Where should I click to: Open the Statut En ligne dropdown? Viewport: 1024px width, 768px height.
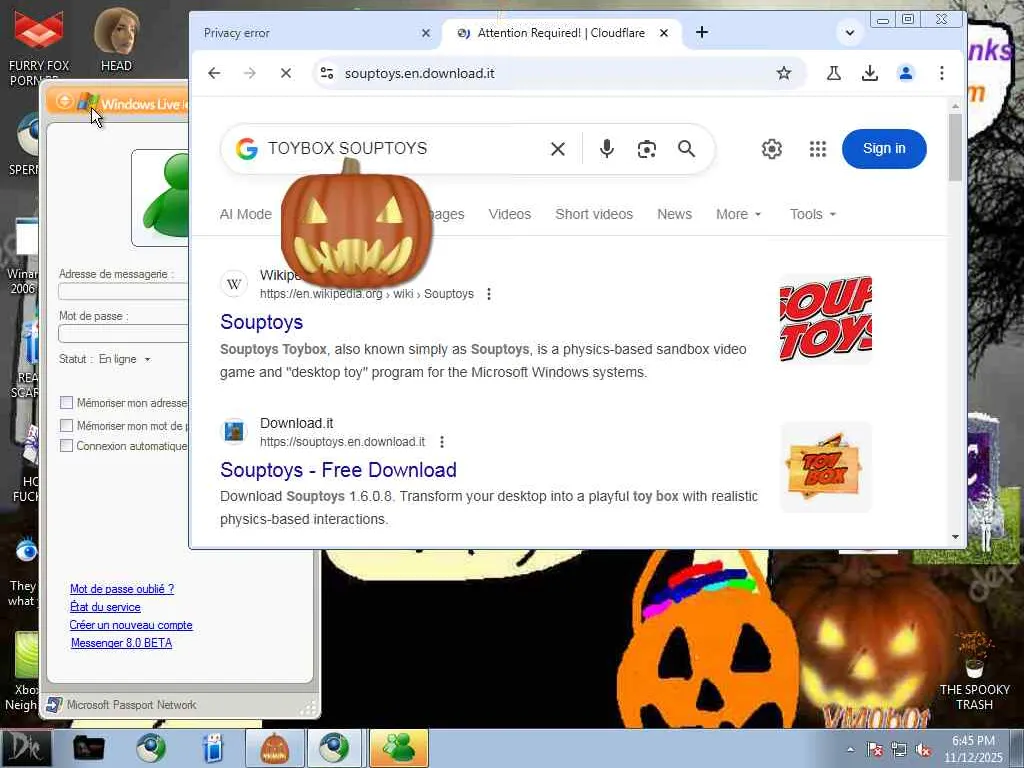[x=125, y=359]
